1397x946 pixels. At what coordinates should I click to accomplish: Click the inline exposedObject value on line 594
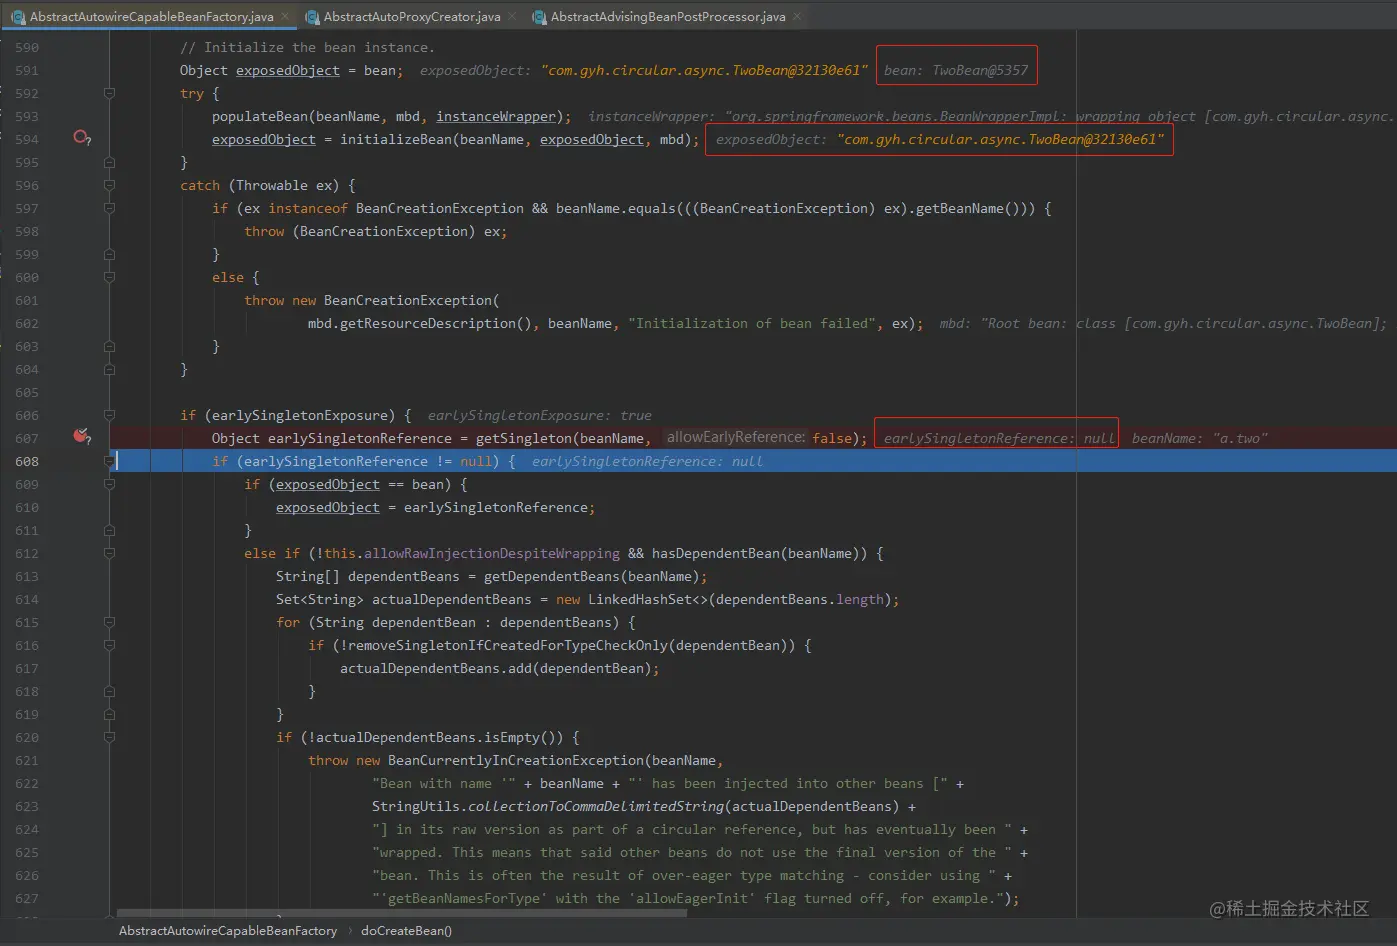940,139
